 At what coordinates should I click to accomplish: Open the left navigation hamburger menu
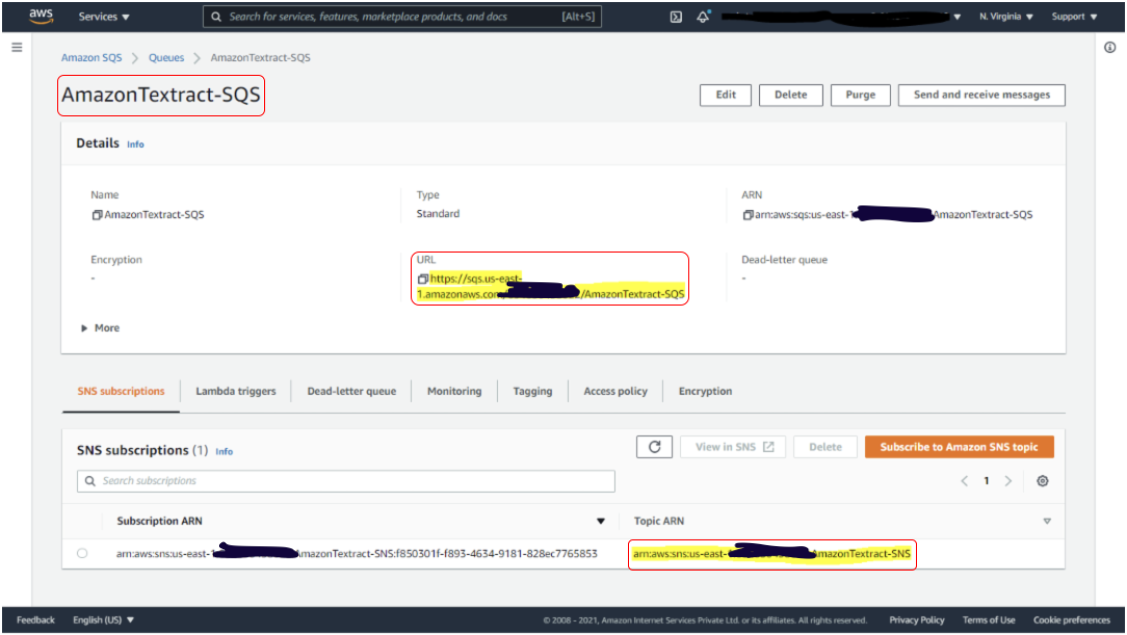pos(17,45)
